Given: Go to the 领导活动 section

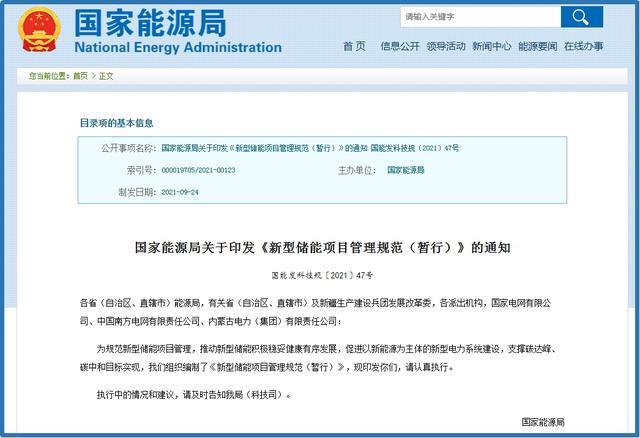Looking at the screenshot, I should (x=446, y=46).
